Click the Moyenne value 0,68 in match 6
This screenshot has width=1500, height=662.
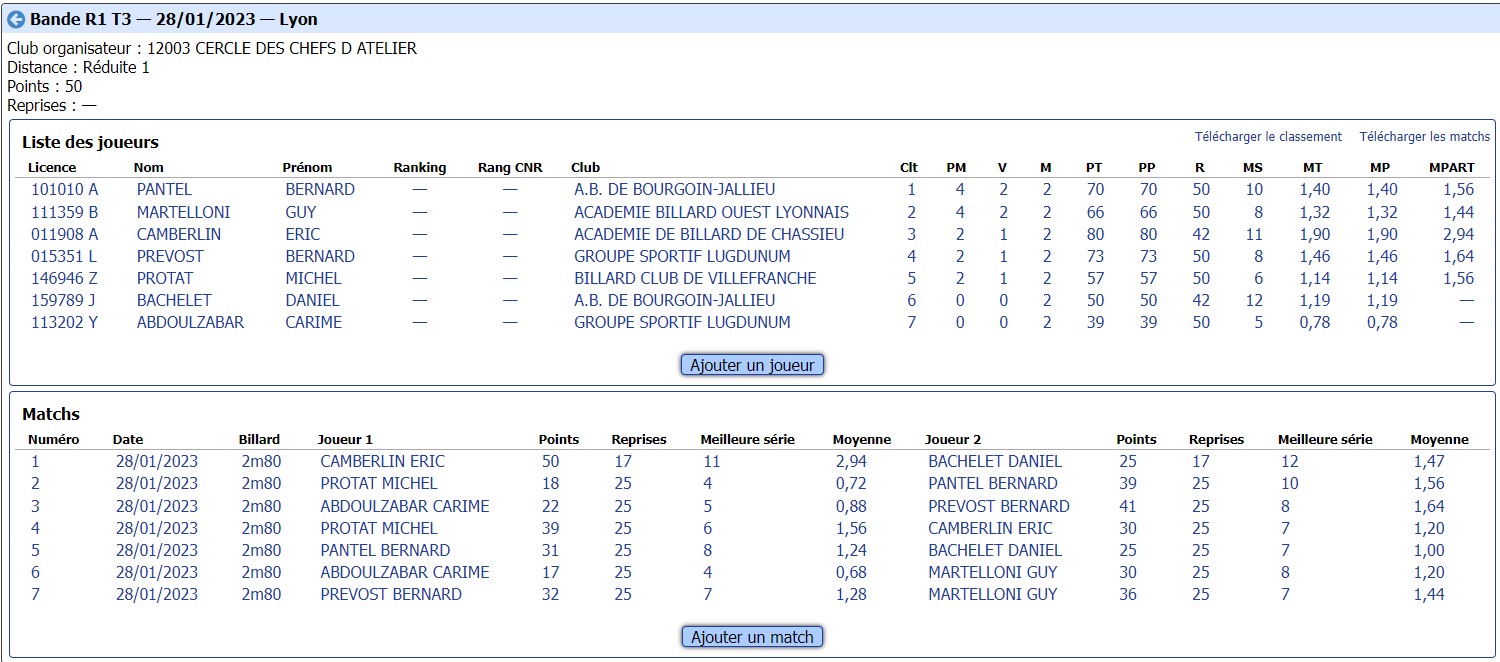[x=851, y=572]
